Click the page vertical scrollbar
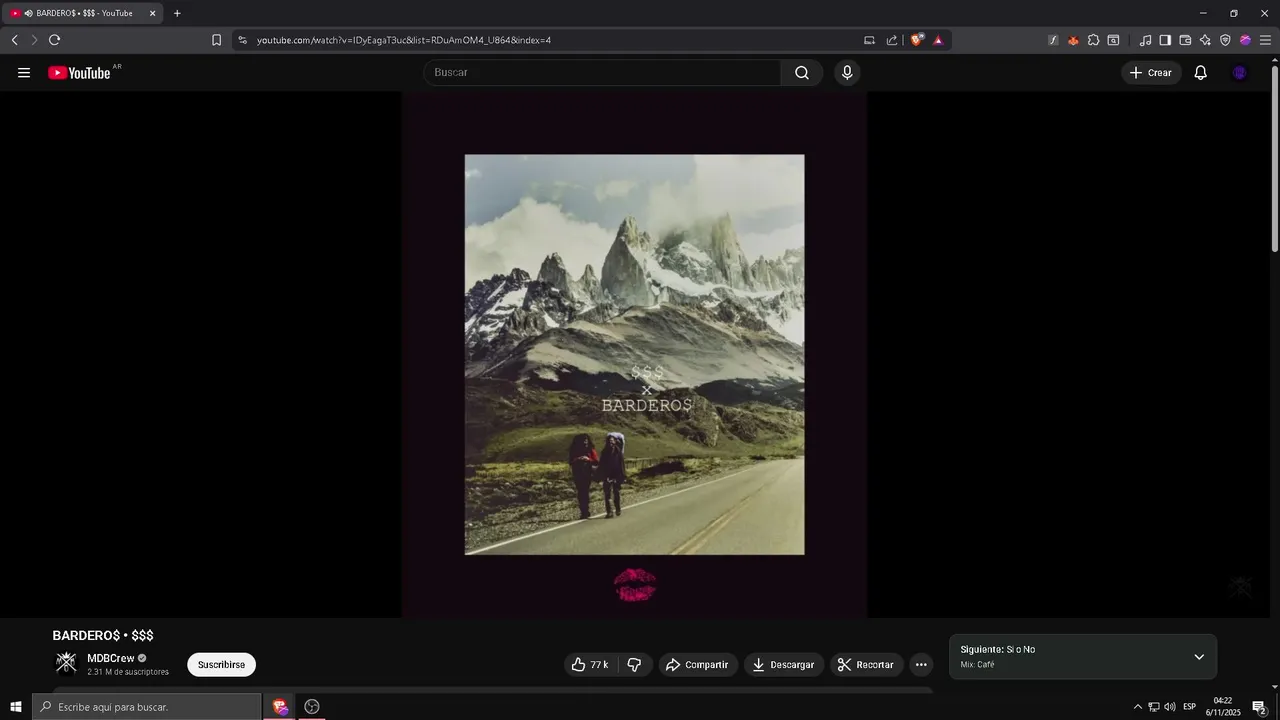 pos(1274,158)
